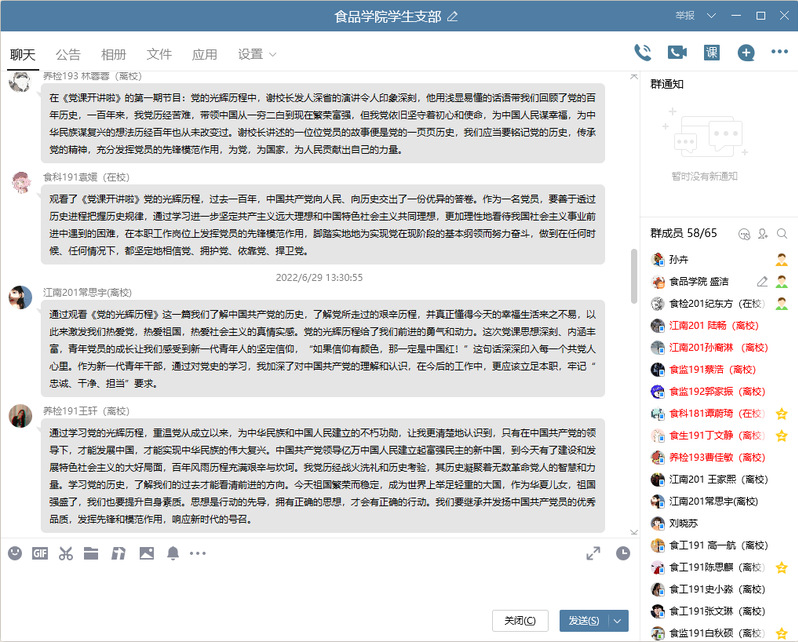Switch to the 公告 tab
Viewport: 798px width, 642px height.
pos(68,54)
